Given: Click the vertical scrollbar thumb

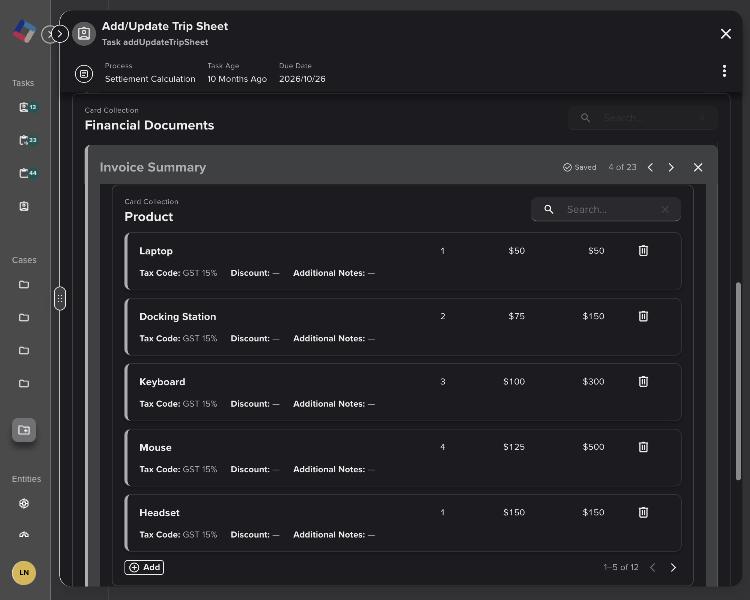Looking at the screenshot, I should click(x=738, y=381).
